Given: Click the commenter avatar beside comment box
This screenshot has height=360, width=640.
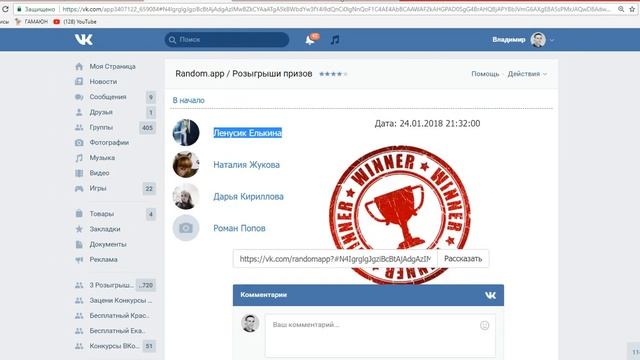Looking at the screenshot, I should (250, 323).
